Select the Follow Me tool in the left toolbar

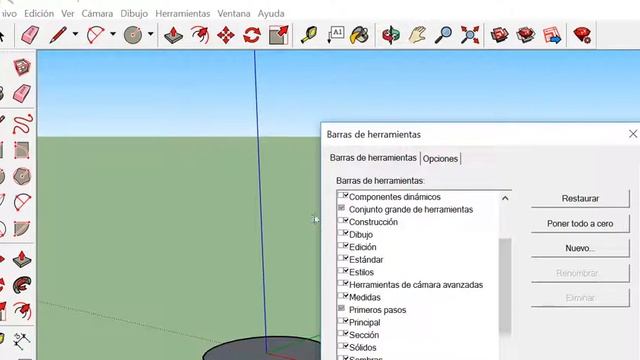click(x=22, y=285)
